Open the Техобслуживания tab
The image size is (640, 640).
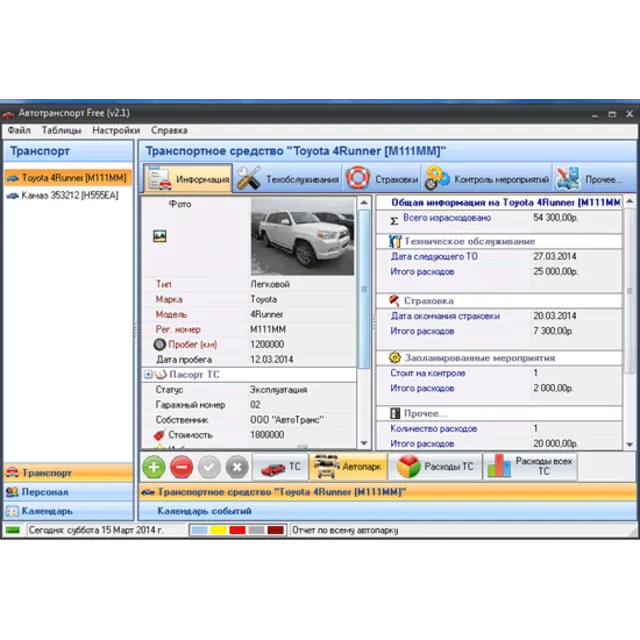click(x=287, y=178)
